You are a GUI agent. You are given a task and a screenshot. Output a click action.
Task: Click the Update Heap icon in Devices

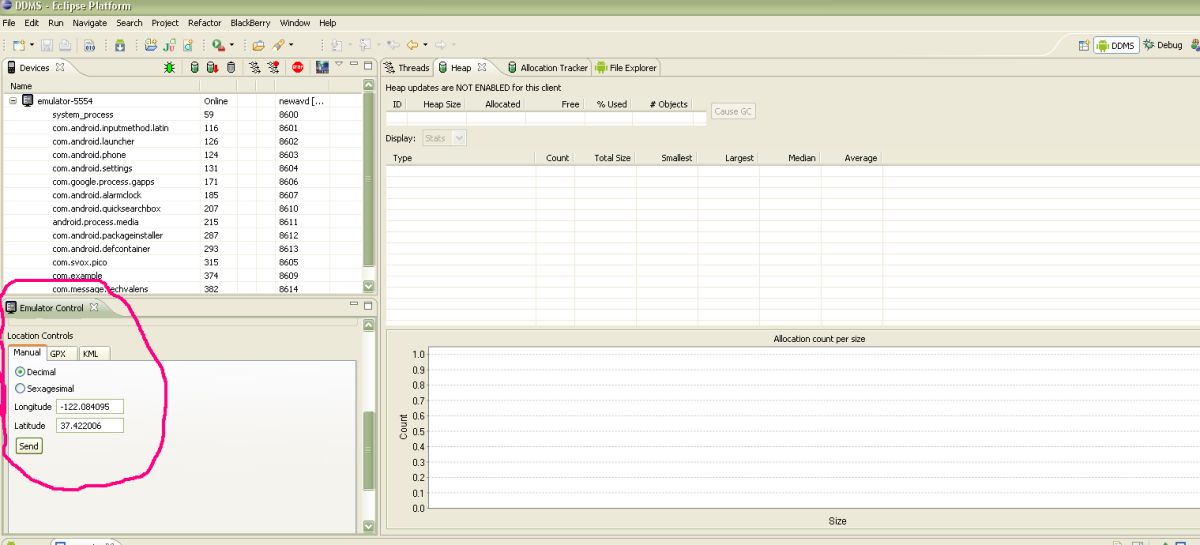[x=194, y=67]
